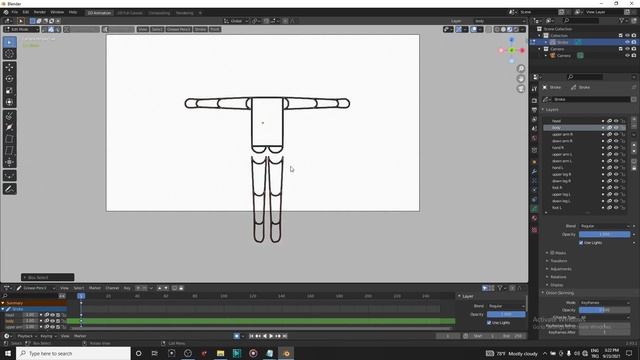Select the Extrude tool

[10, 116]
